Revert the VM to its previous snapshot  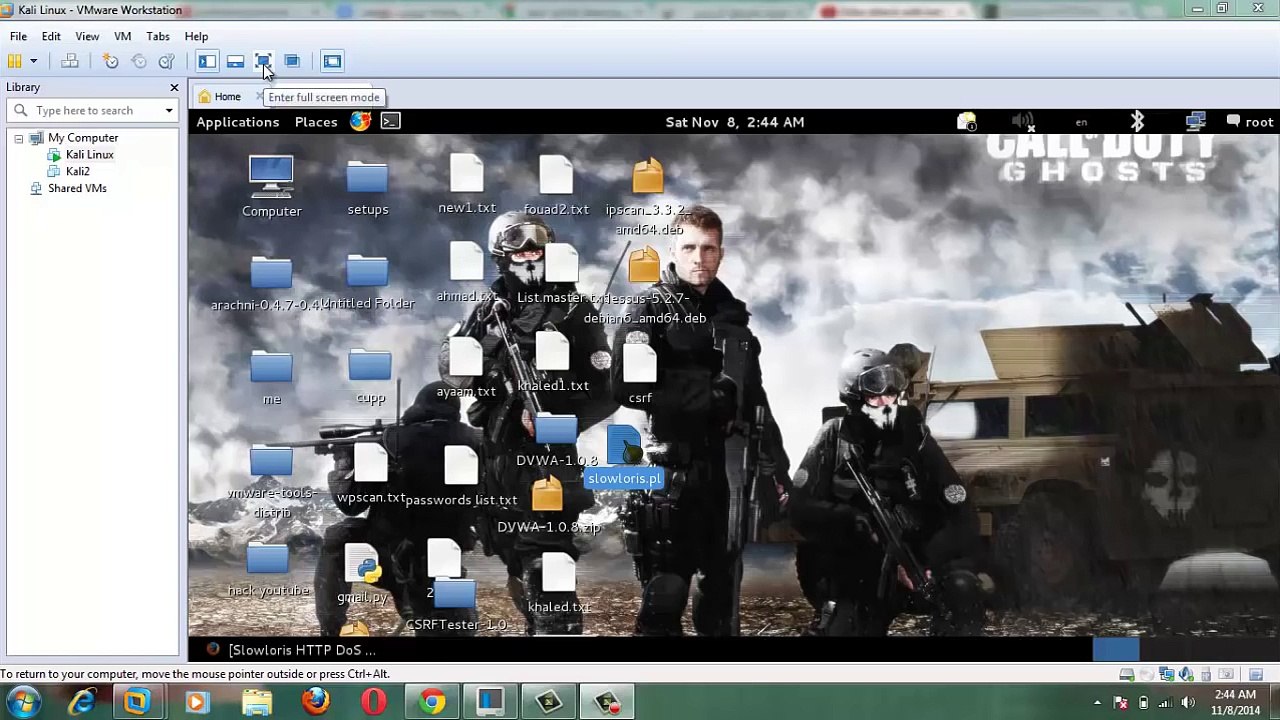point(139,62)
